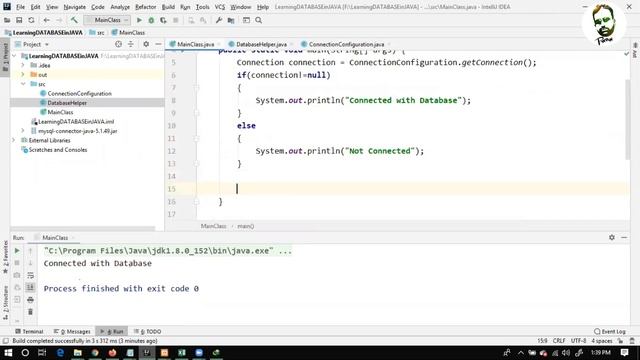The image size is (640, 360).
Task: Open the Terminal tool window
Action: (29, 331)
